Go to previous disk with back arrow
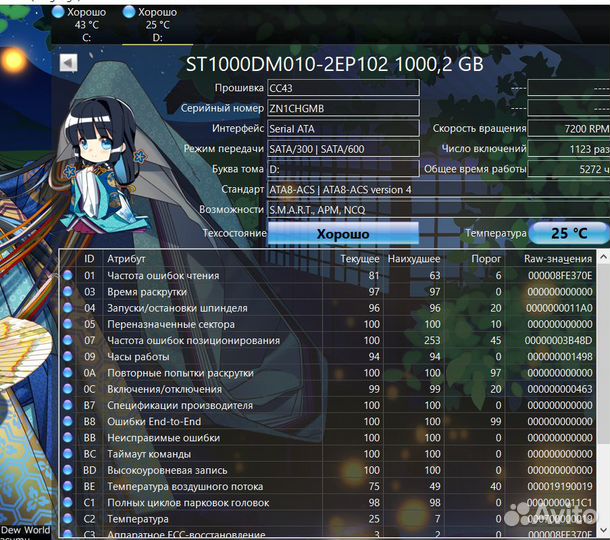 (x=68, y=63)
